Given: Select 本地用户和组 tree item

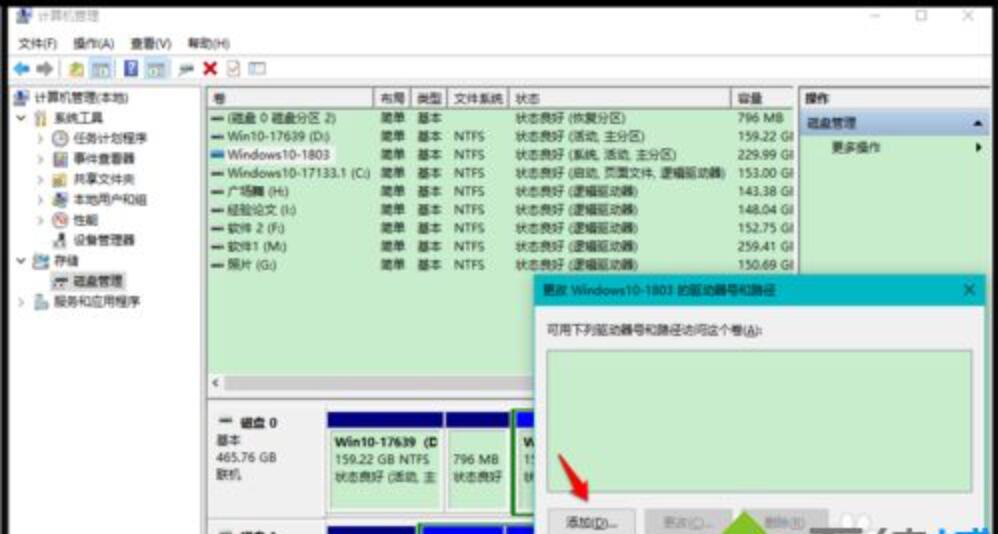Looking at the screenshot, I should (x=109, y=199).
